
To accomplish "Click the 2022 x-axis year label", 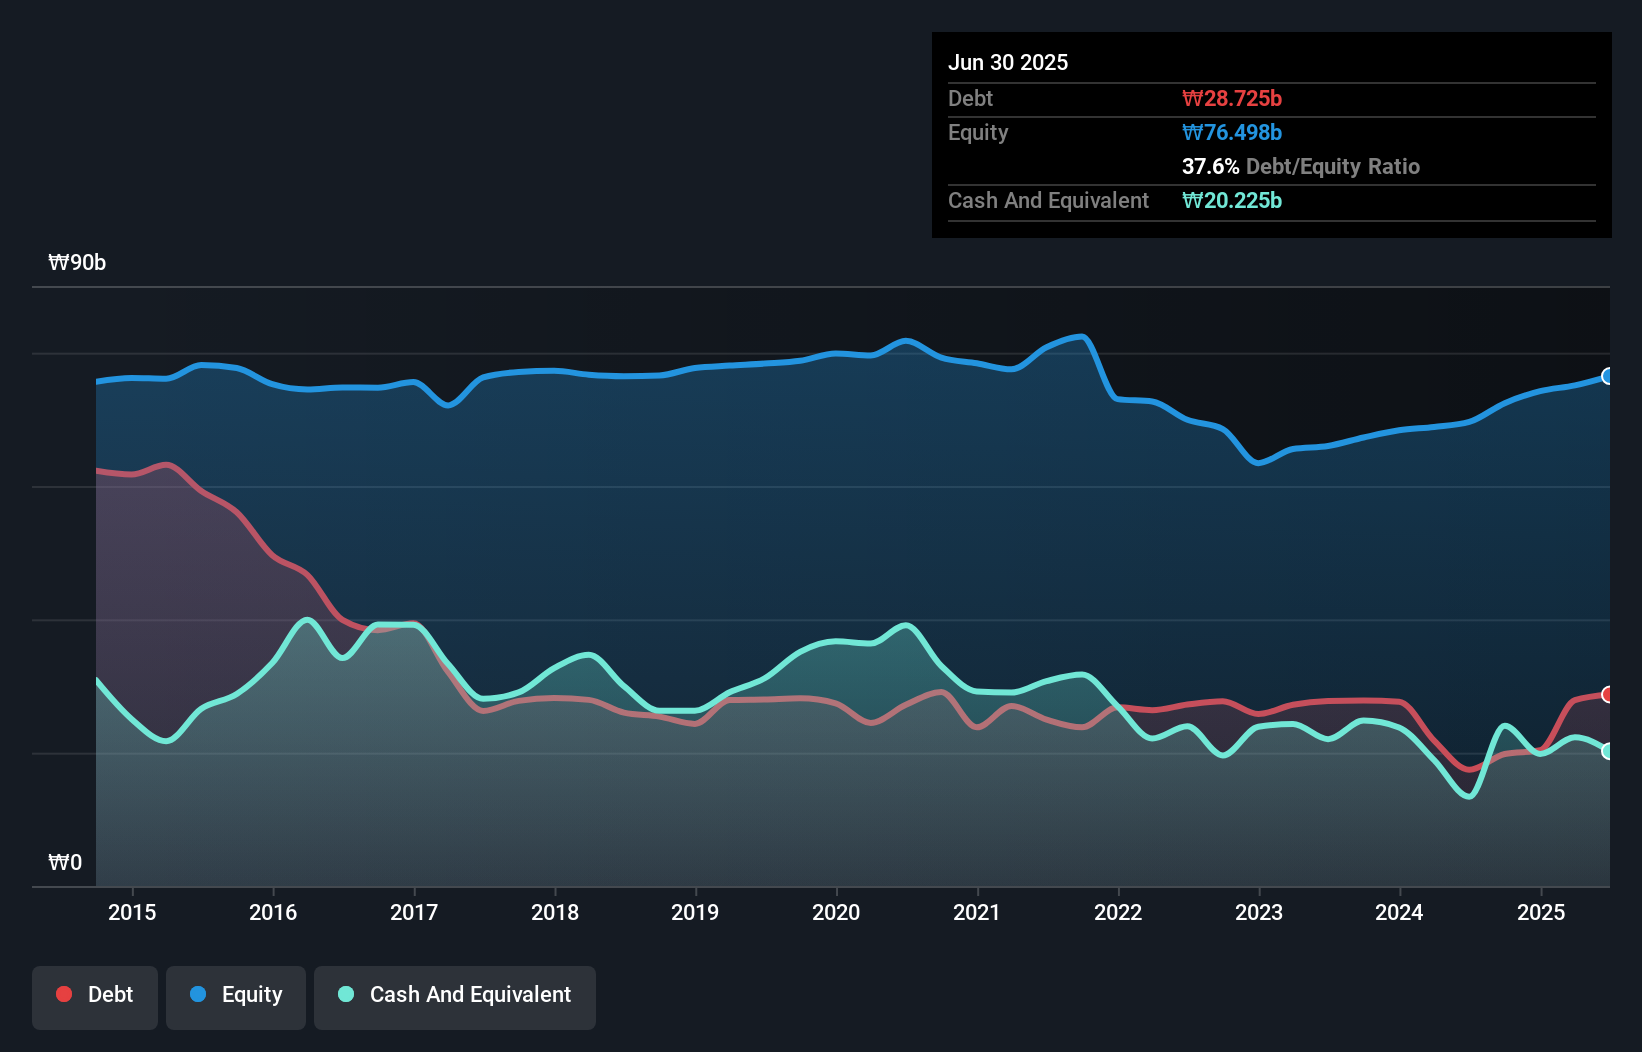I will (1118, 912).
